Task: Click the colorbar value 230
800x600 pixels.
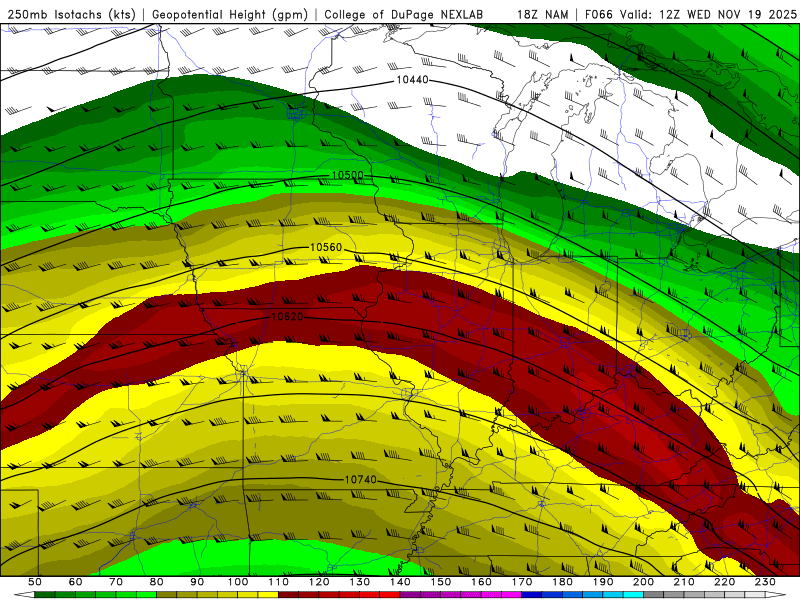Action: [x=765, y=582]
